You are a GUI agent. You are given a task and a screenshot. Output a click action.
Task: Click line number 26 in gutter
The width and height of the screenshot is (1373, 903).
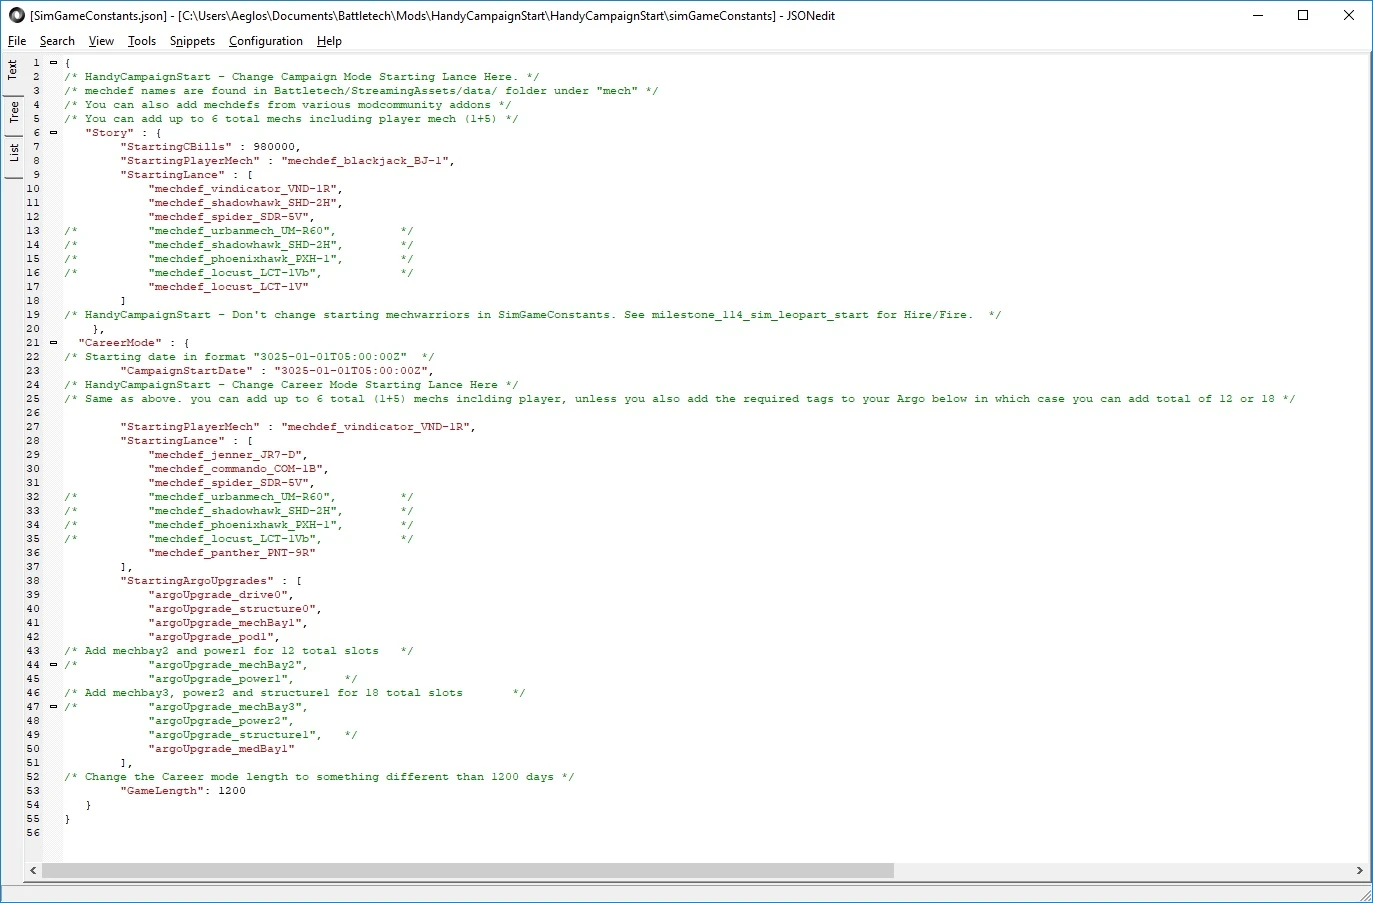[x=33, y=412]
